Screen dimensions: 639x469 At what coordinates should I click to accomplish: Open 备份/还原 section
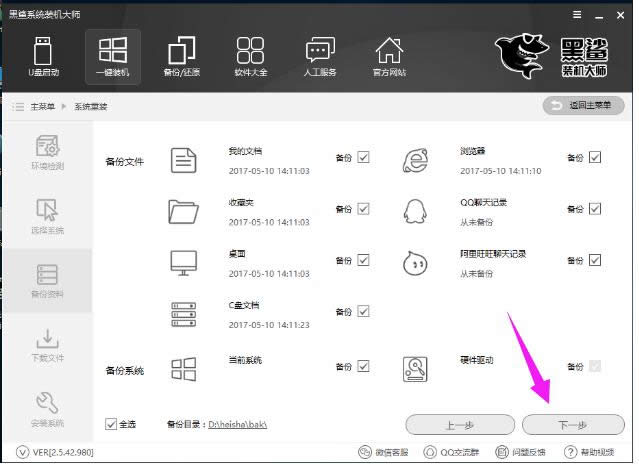pyautogui.click(x=182, y=57)
